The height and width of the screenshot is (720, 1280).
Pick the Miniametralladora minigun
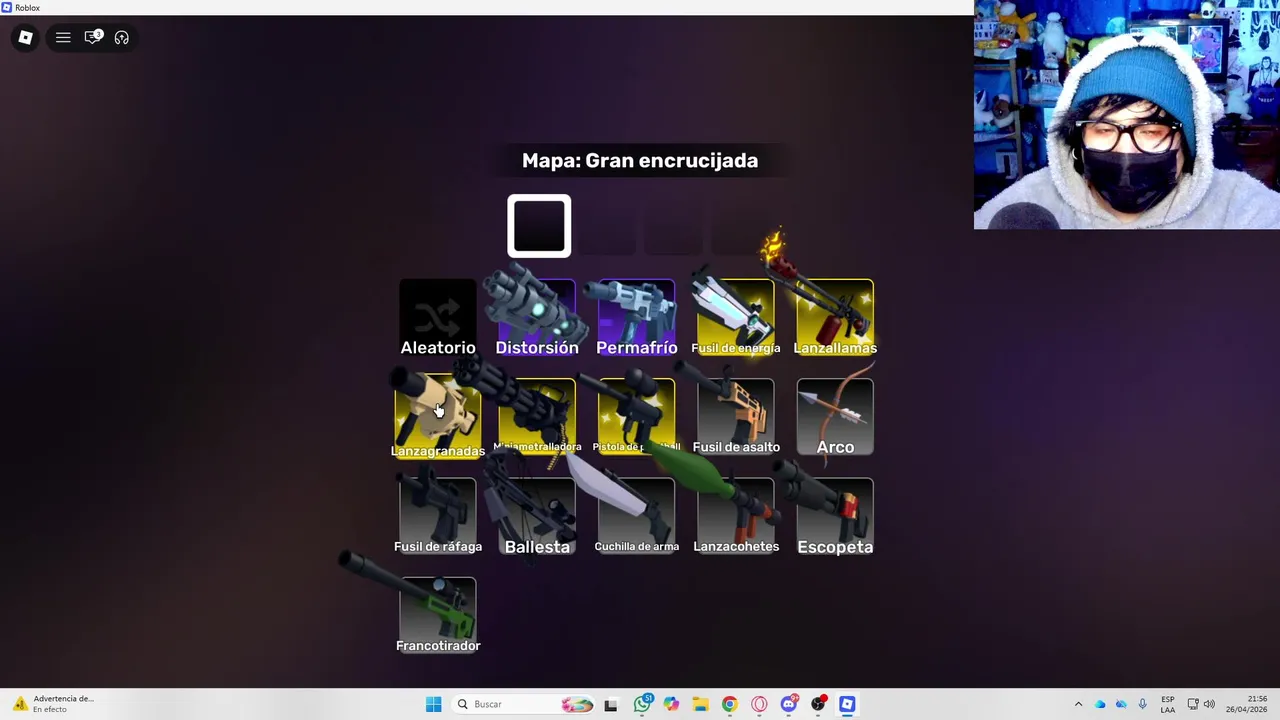tap(537, 417)
